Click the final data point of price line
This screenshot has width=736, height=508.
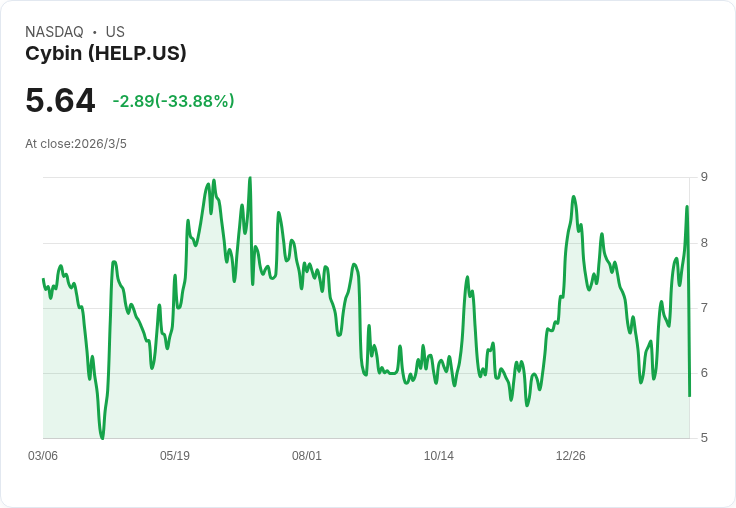click(689, 396)
